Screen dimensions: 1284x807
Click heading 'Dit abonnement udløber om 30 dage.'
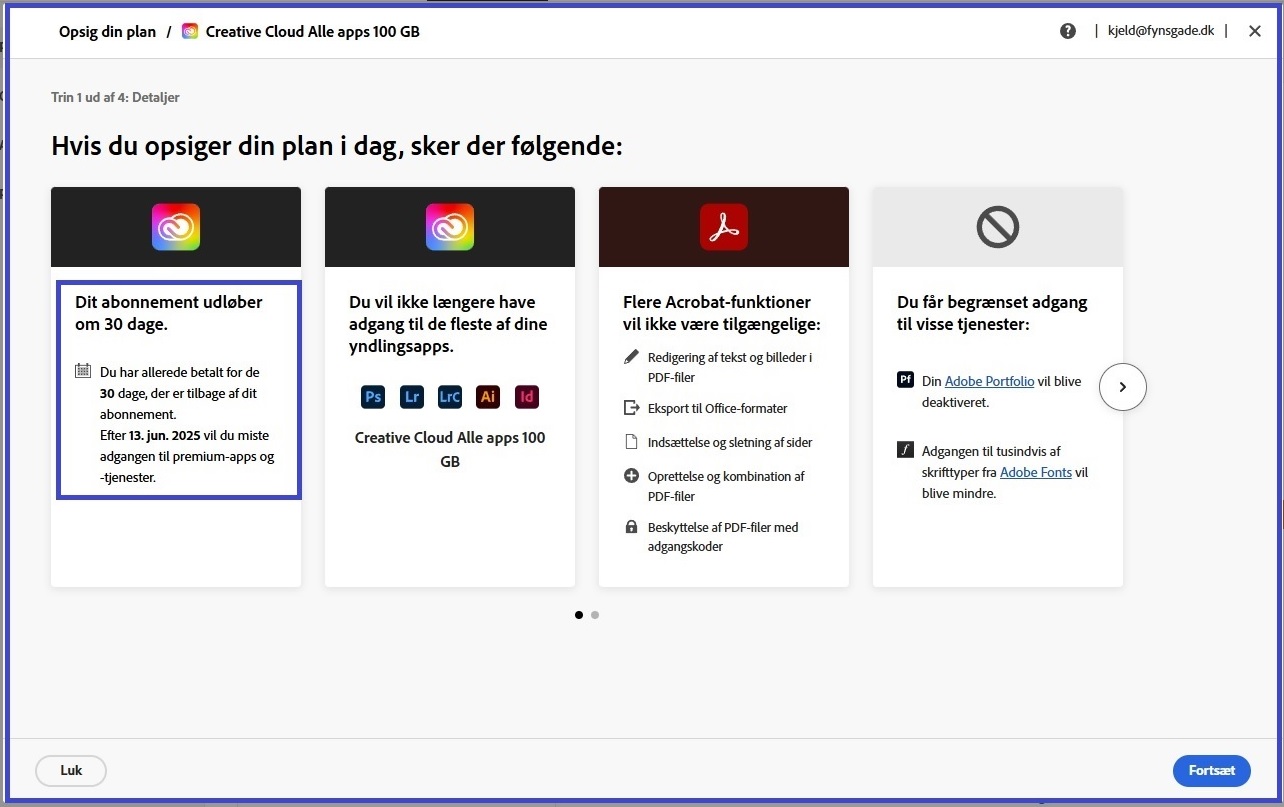click(169, 313)
